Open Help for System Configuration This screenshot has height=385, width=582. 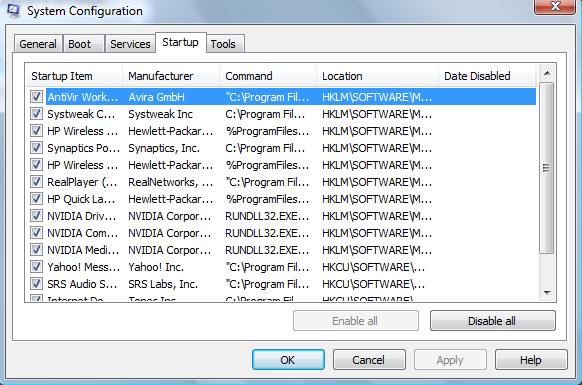click(531, 360)
